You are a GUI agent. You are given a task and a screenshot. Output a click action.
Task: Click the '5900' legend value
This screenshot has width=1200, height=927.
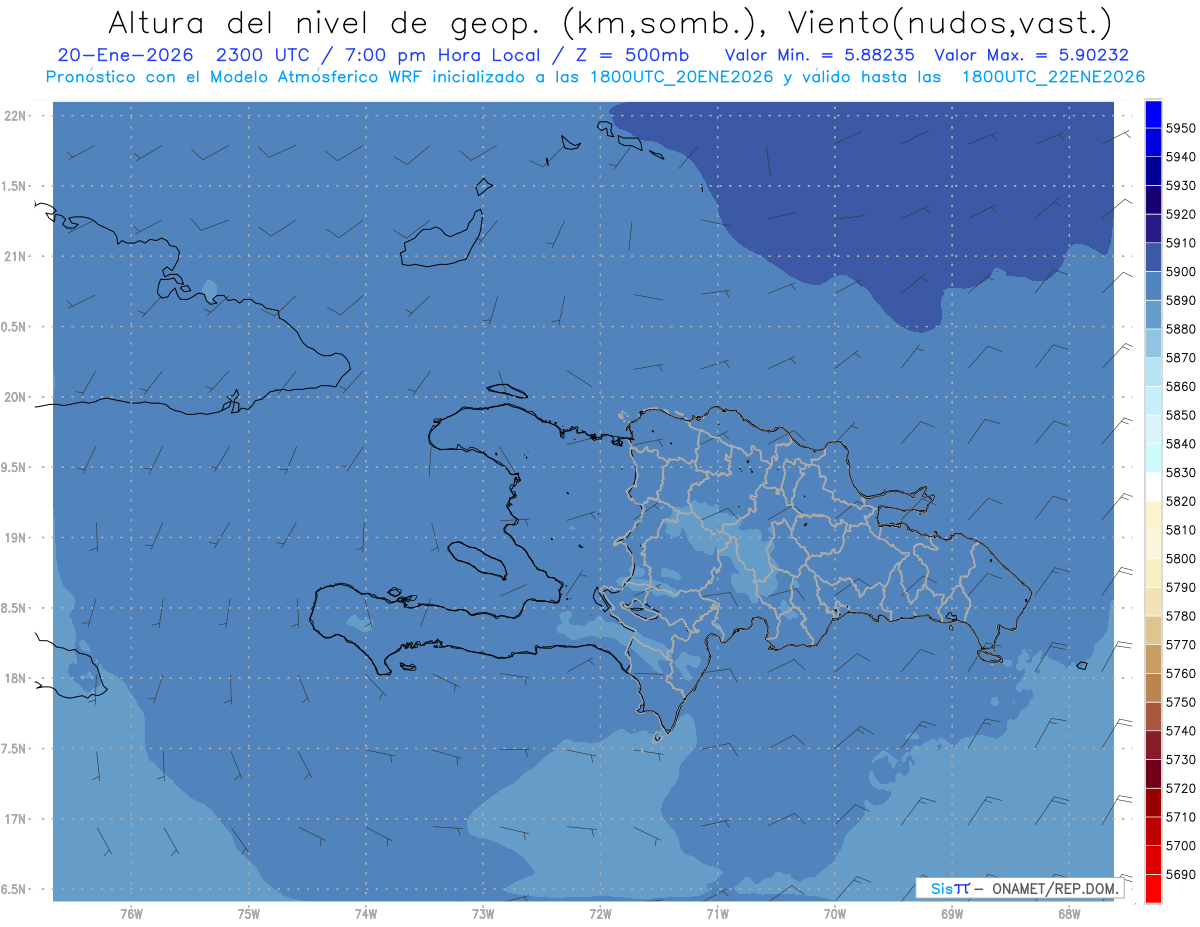point(1181,272)
